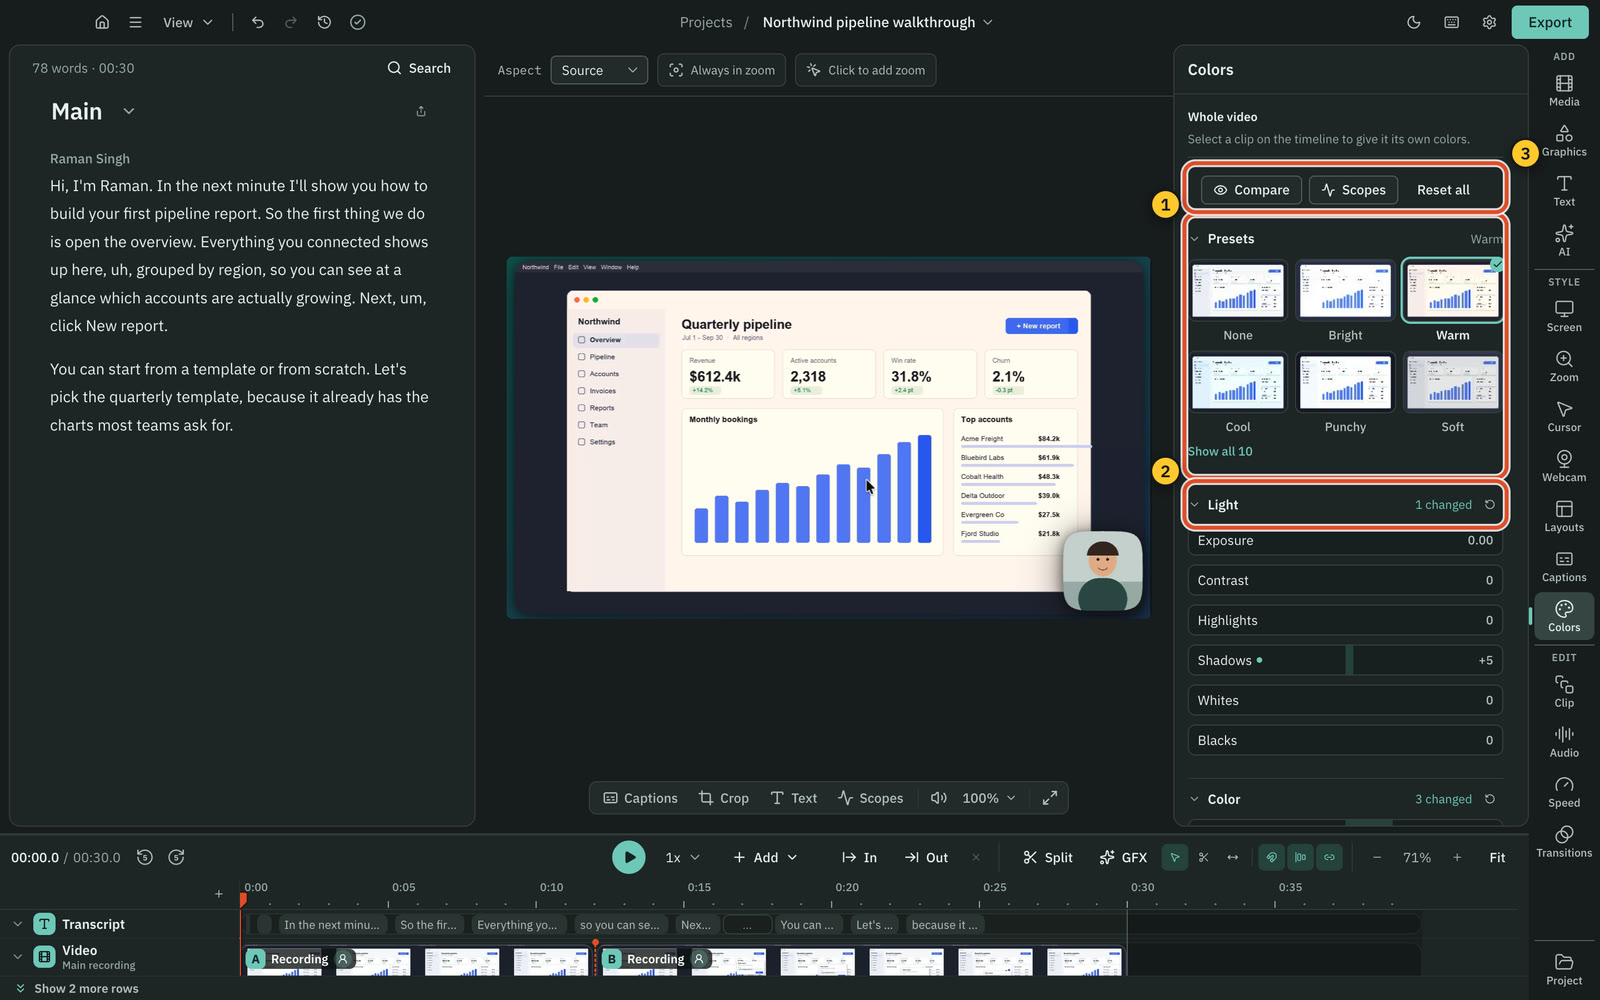Switch to dark mode moon icon
1600x1000 pixels.
click(1414, 22)
